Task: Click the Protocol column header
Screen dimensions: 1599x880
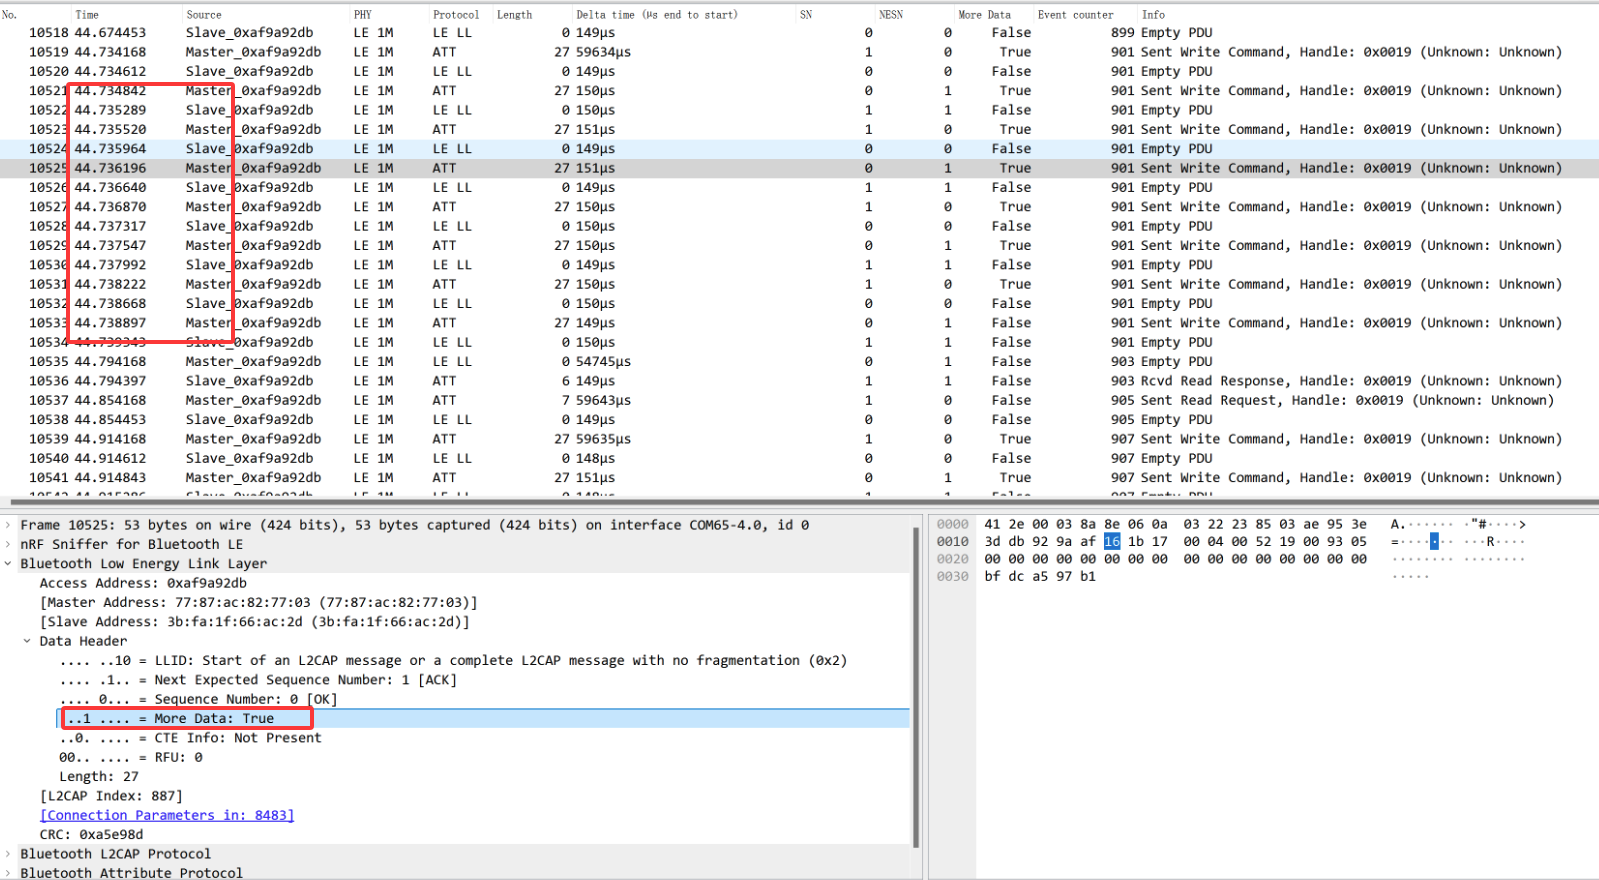Action: point(456,15)
